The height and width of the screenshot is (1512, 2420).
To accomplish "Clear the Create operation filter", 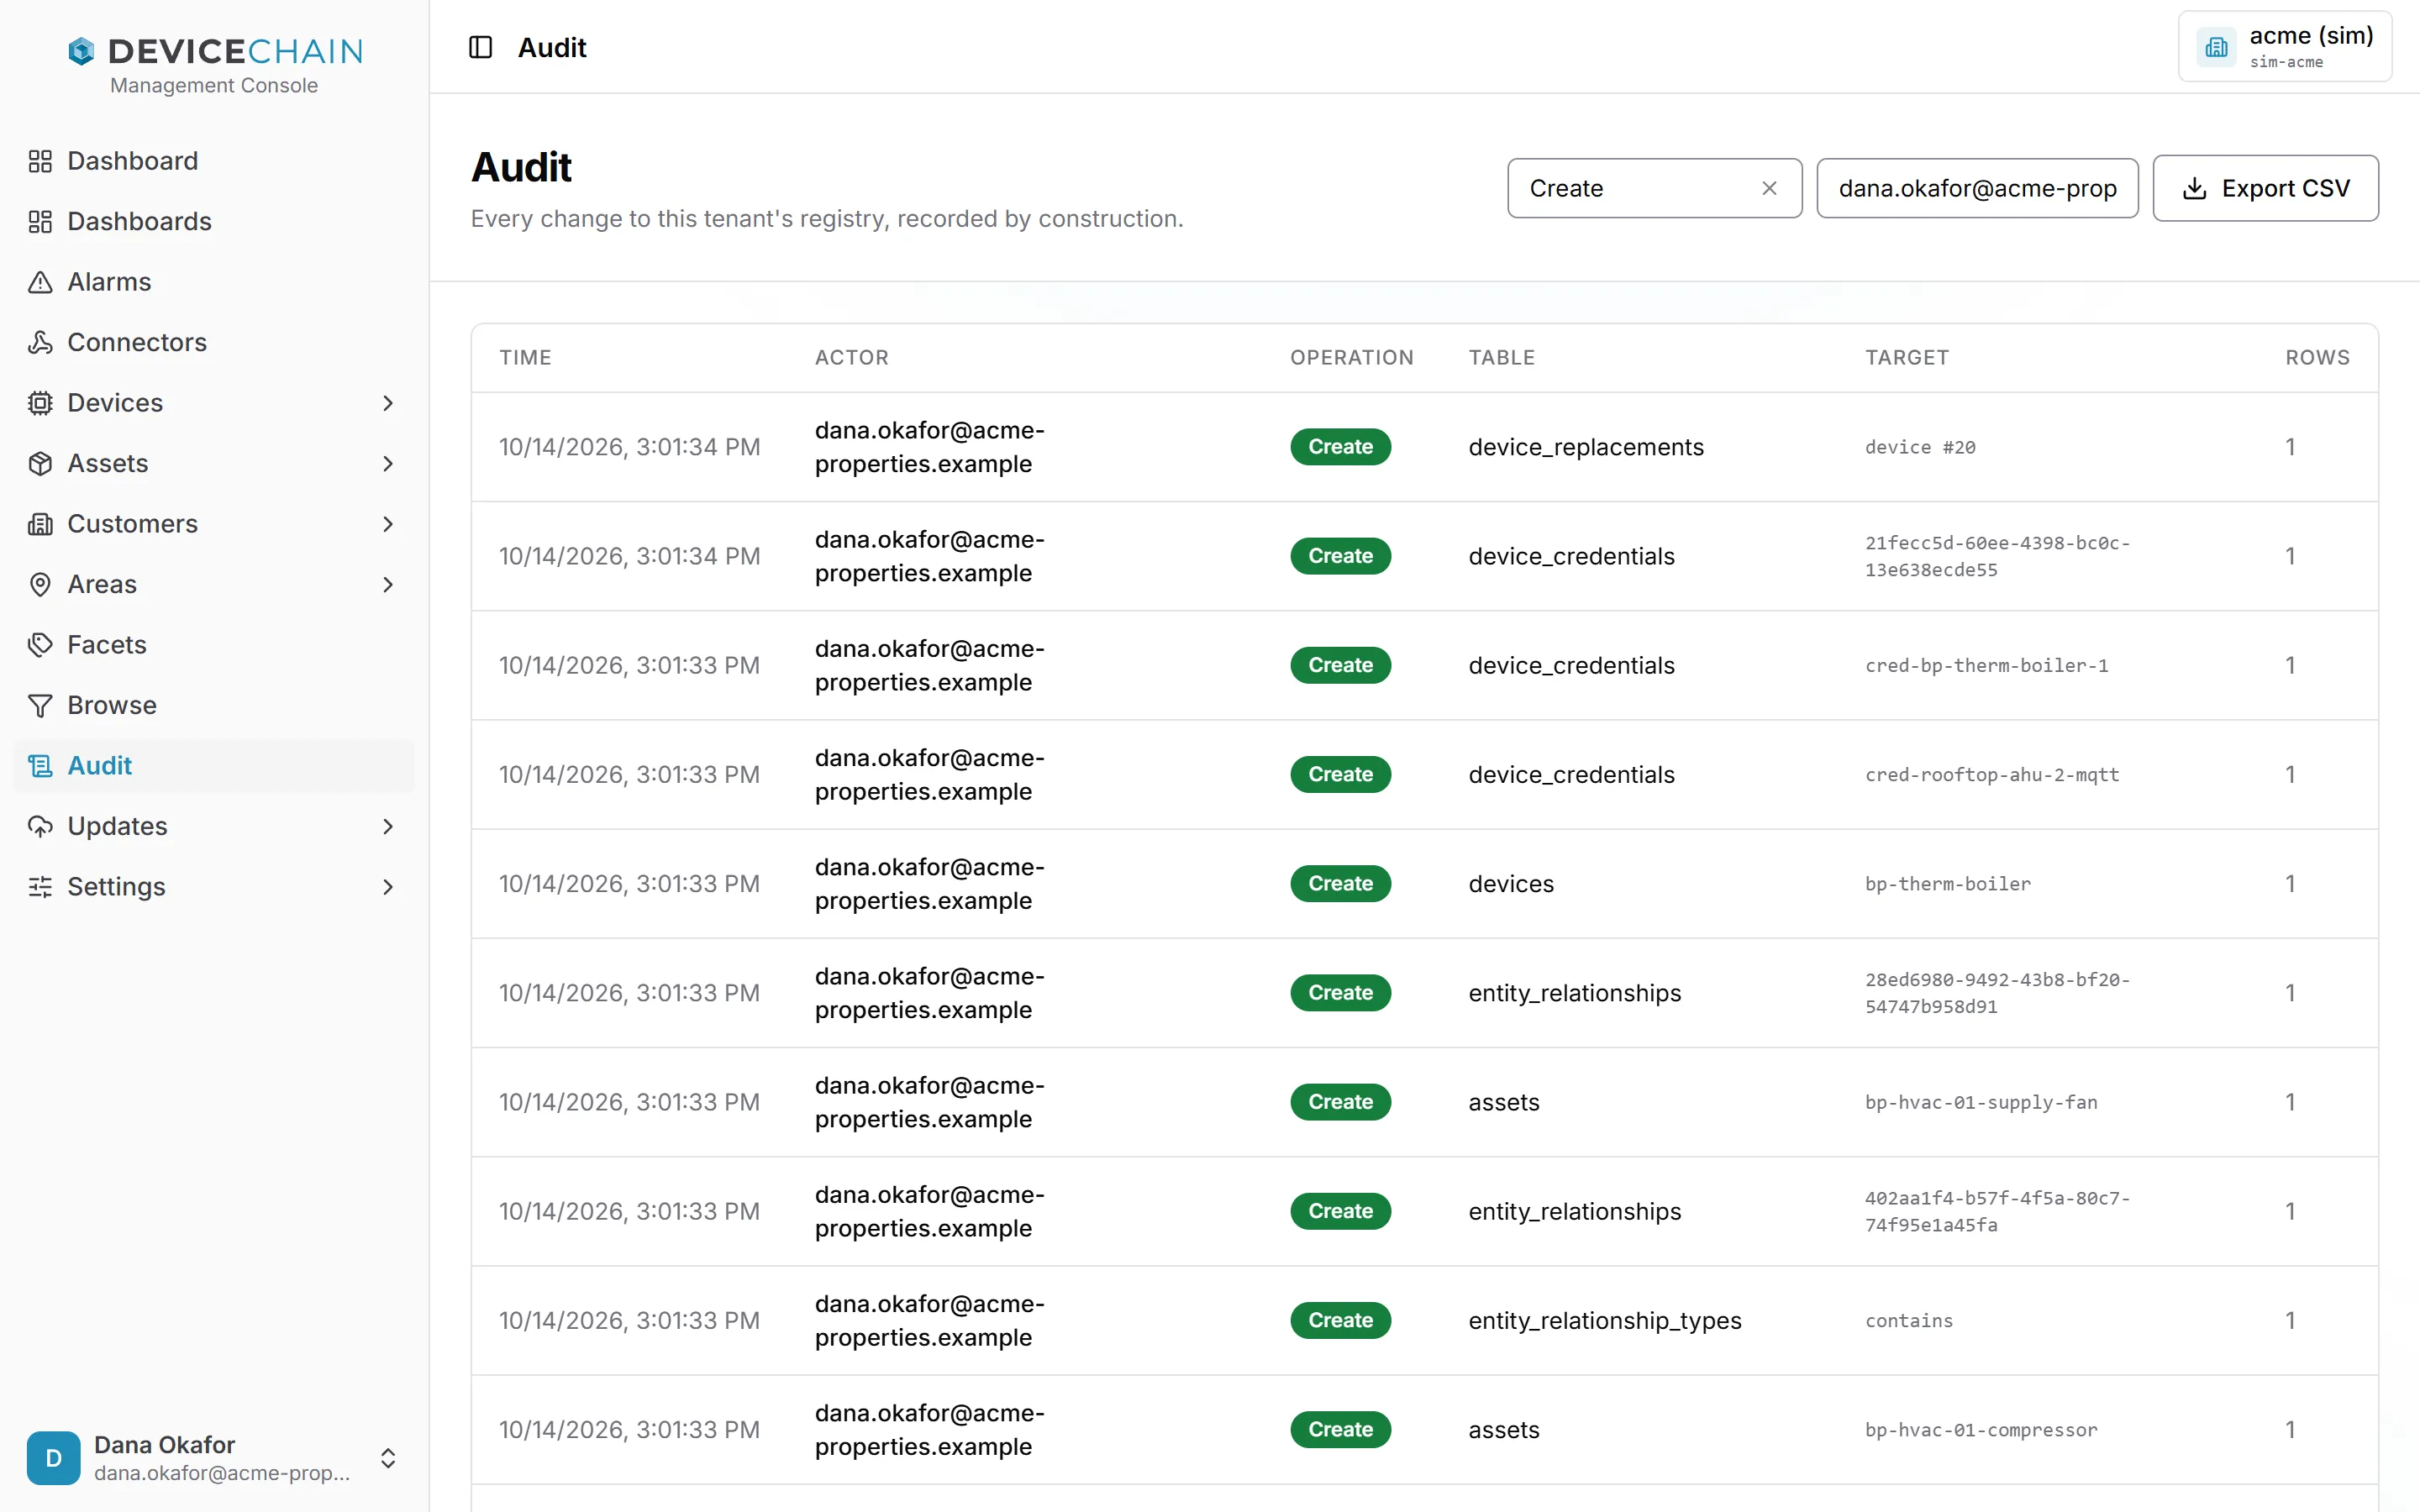I will point(1769,188).
